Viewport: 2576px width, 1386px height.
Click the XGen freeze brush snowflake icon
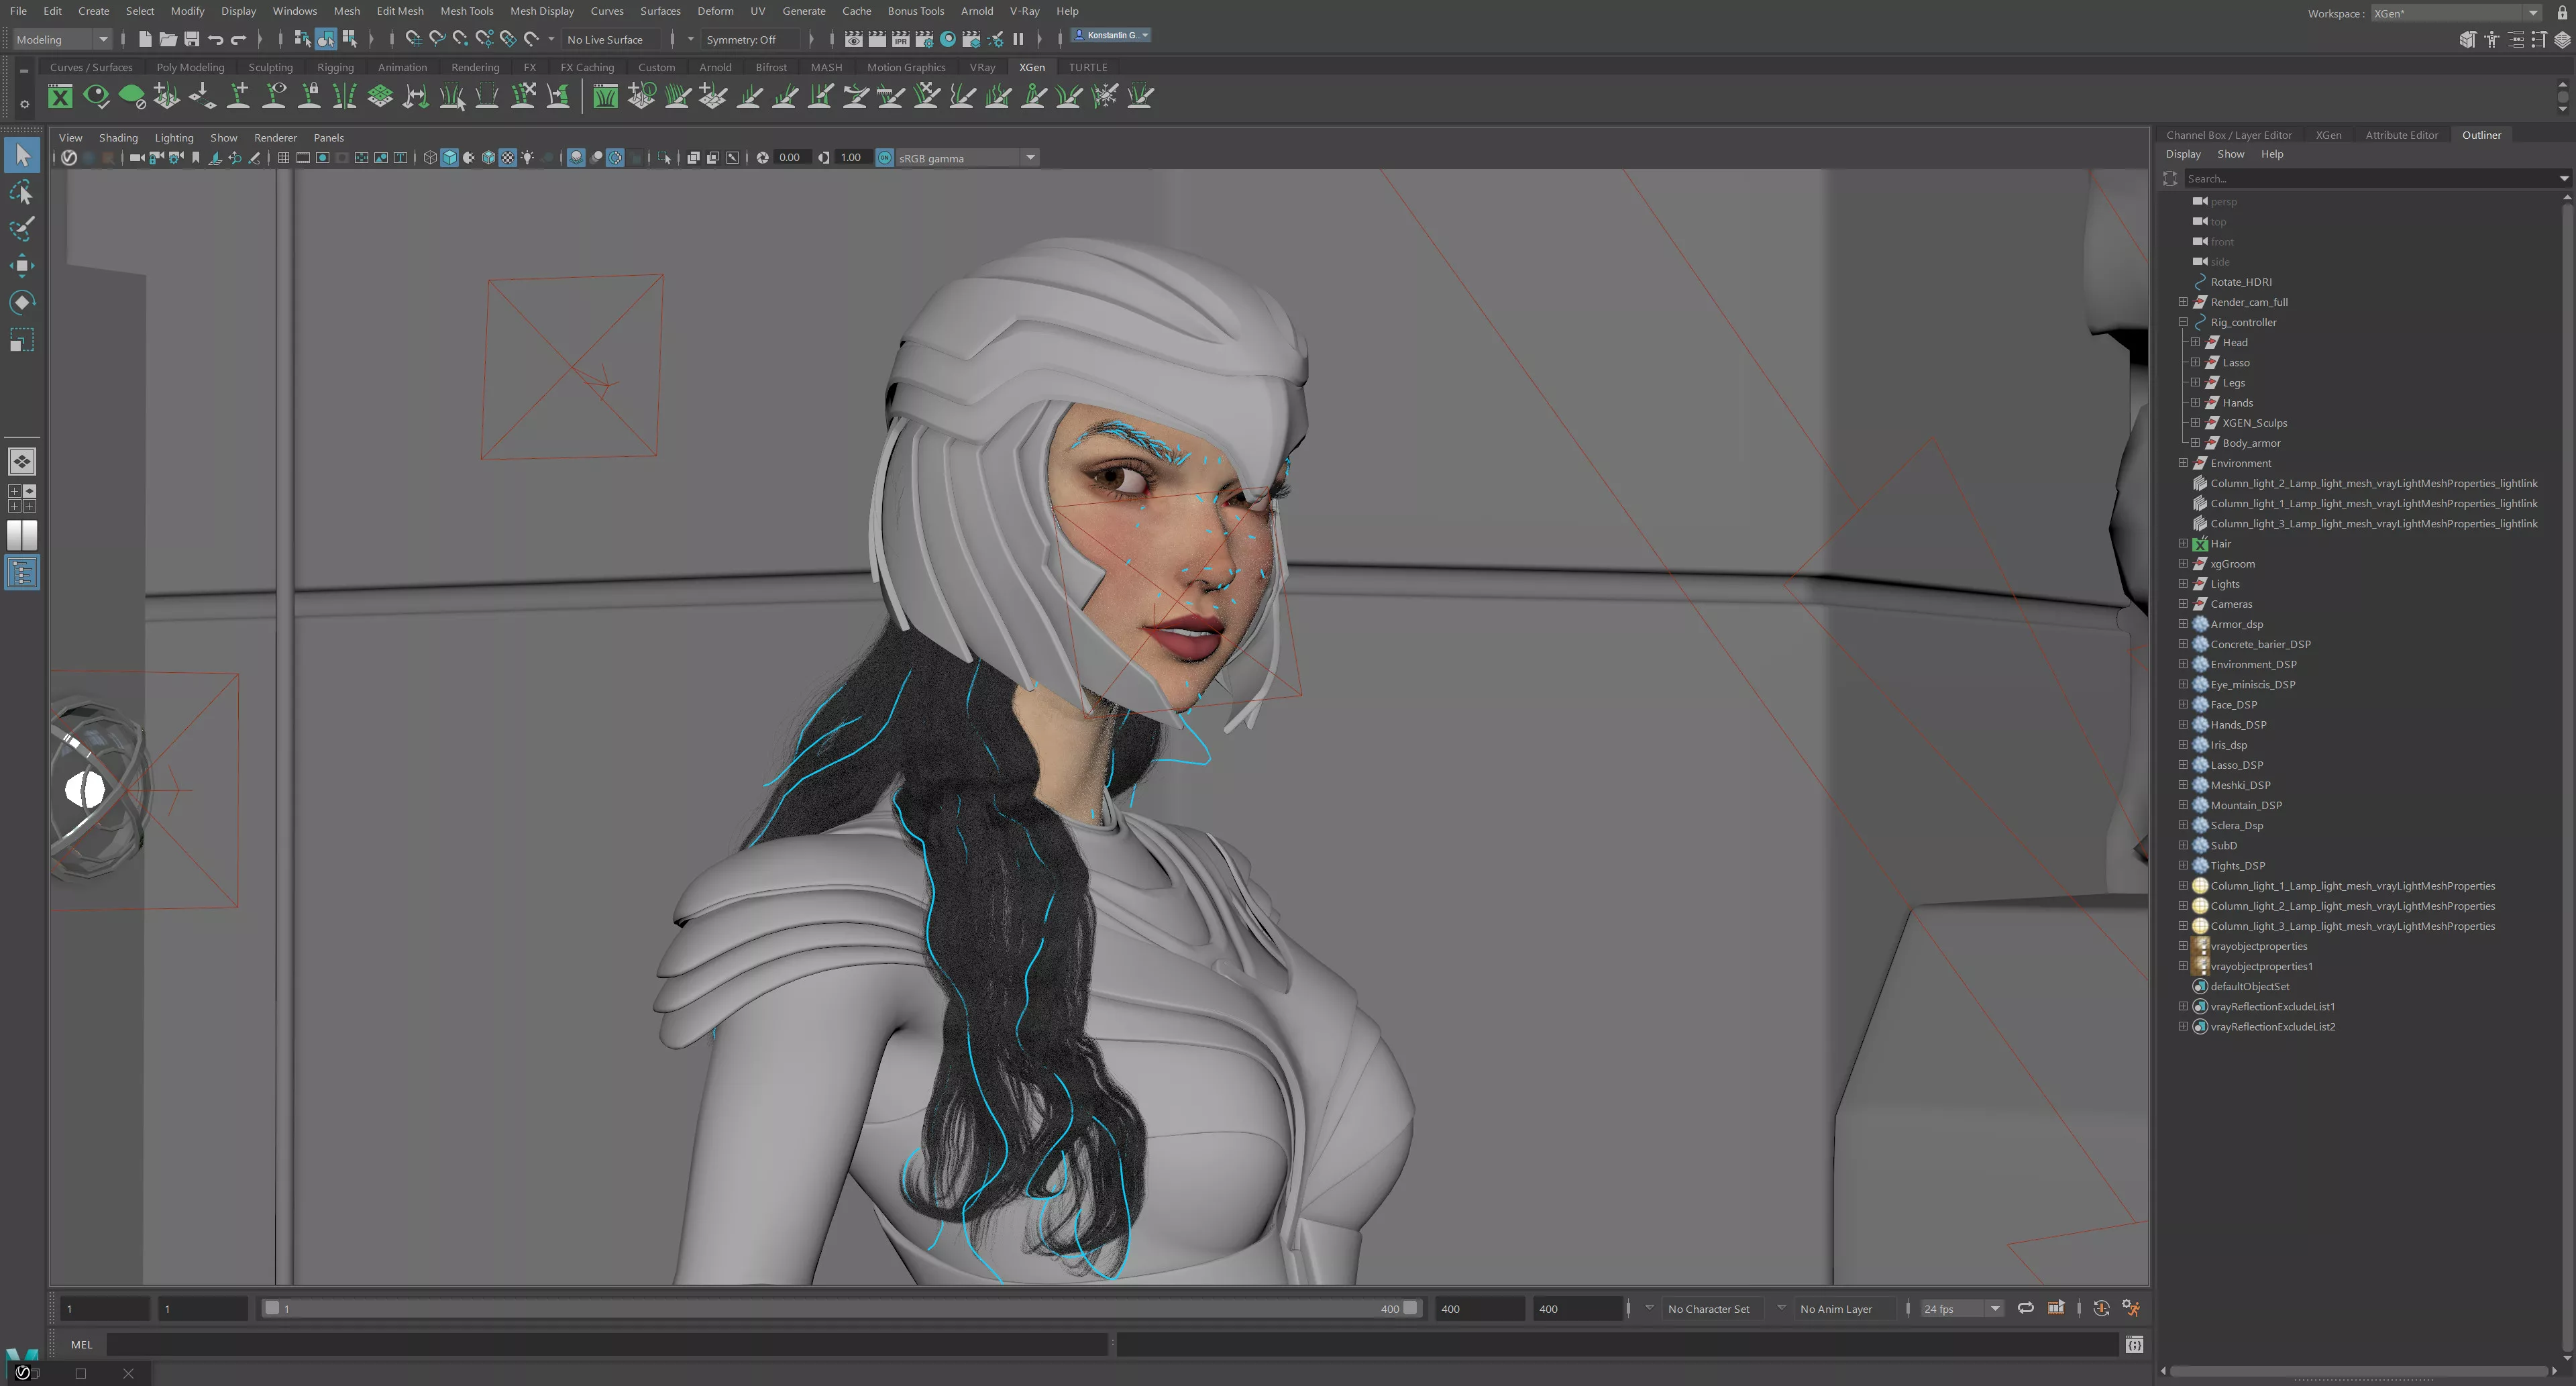(1105, 96)
